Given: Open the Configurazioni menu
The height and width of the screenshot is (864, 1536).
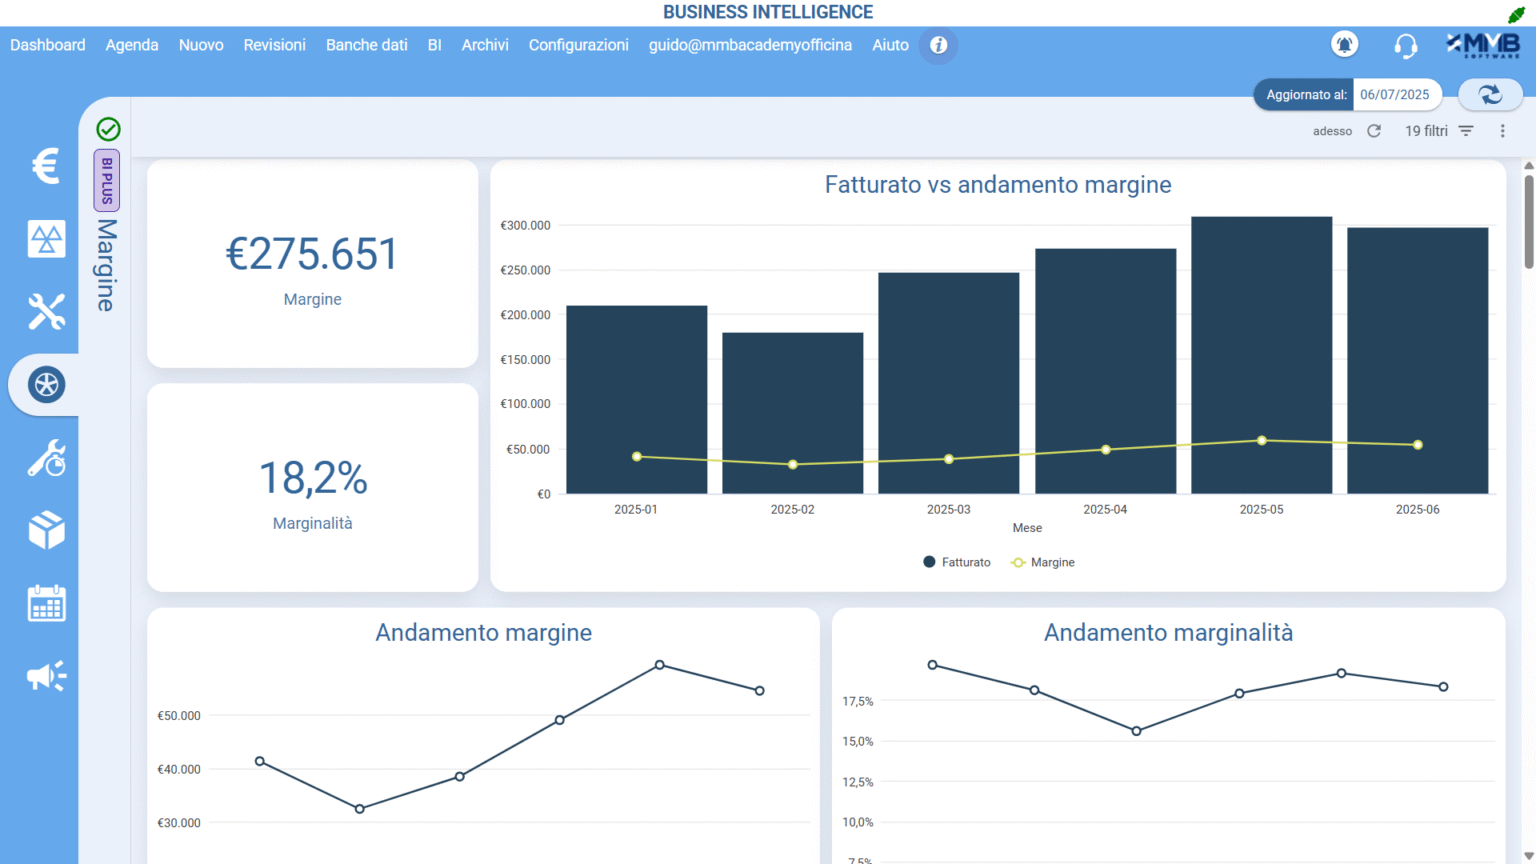Looking at the screenshot, I should pyautogui.click(x=578, y=45).
